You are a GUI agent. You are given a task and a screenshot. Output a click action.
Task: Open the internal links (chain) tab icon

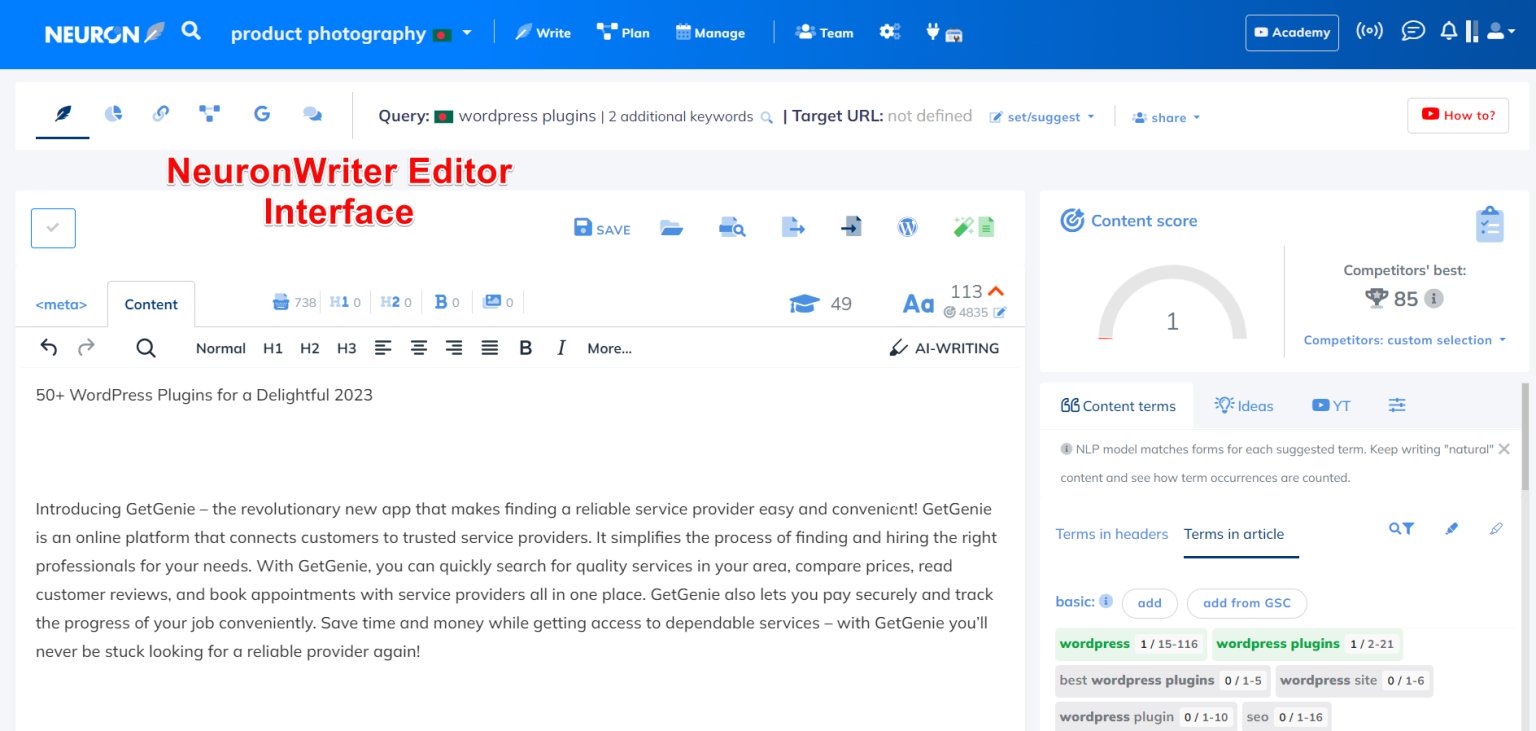pyautogui.click(x=161, y=114)
